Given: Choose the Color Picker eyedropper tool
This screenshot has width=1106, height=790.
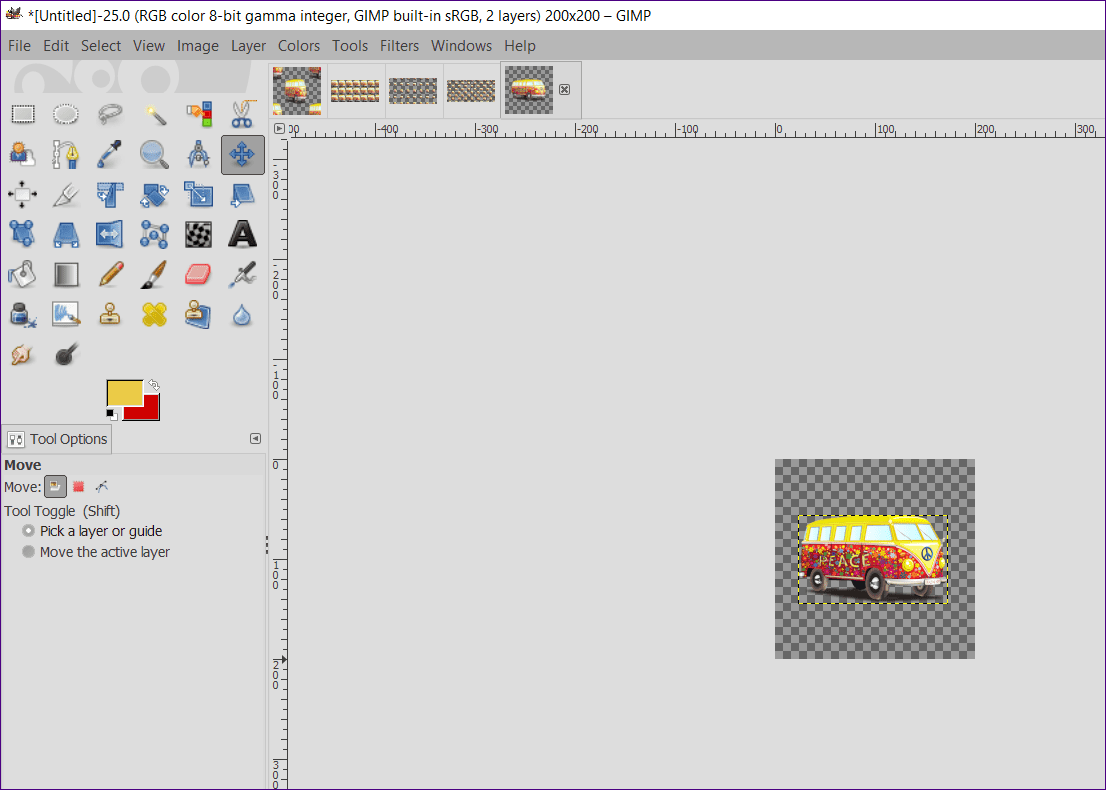Looking at the screenshot, I should [x=110, y=154].
